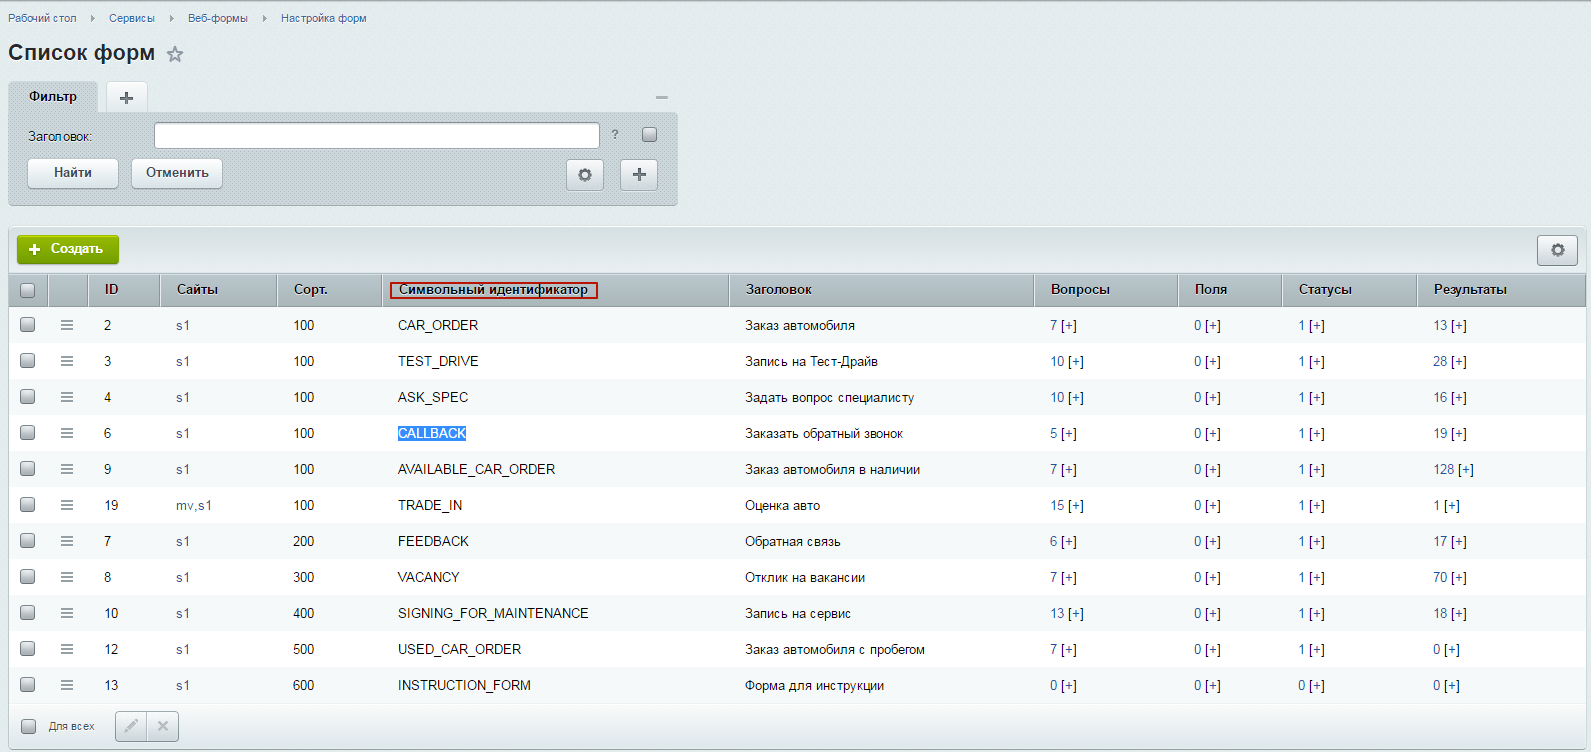The height and width of the screenshot is (752, 1591).
Task: Open results count 128 for AVAILABLE_CAR_ORDER
Action: 1444,469
